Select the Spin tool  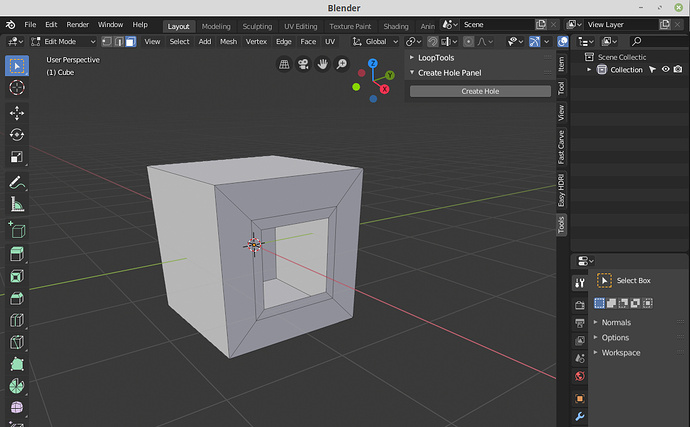(17, 386)
